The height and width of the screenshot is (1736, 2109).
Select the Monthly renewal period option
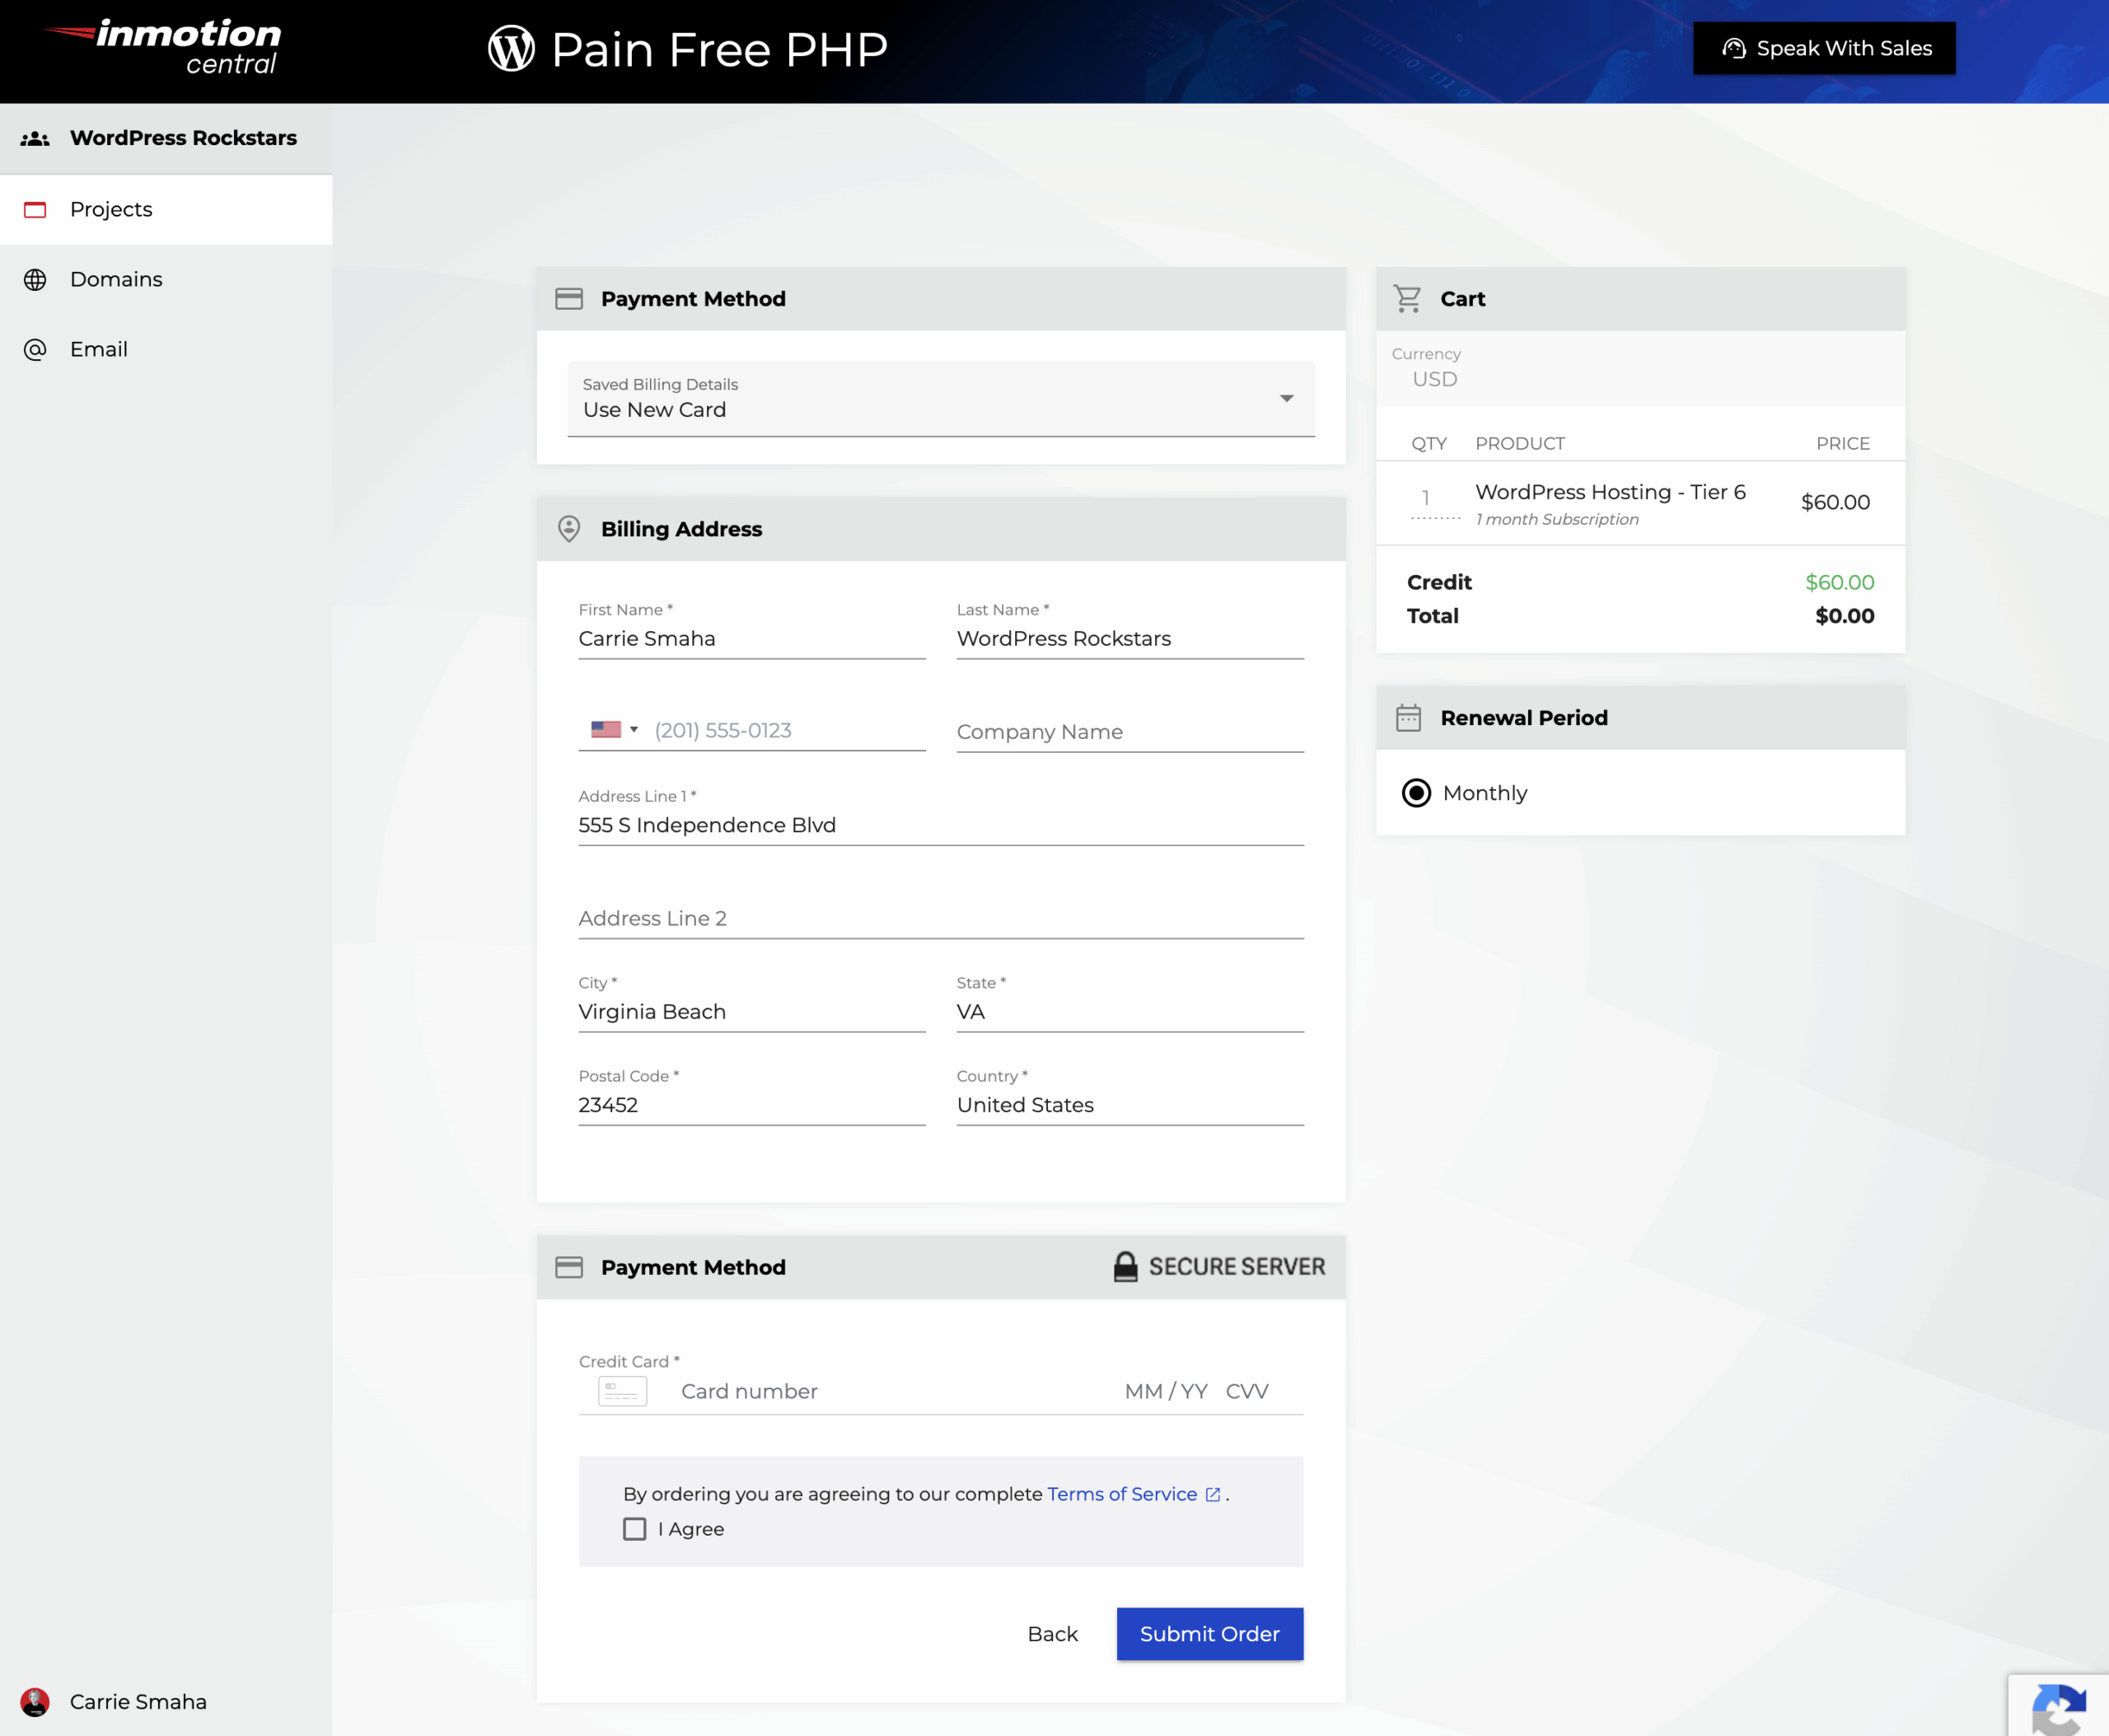(x=1416, y=793)
